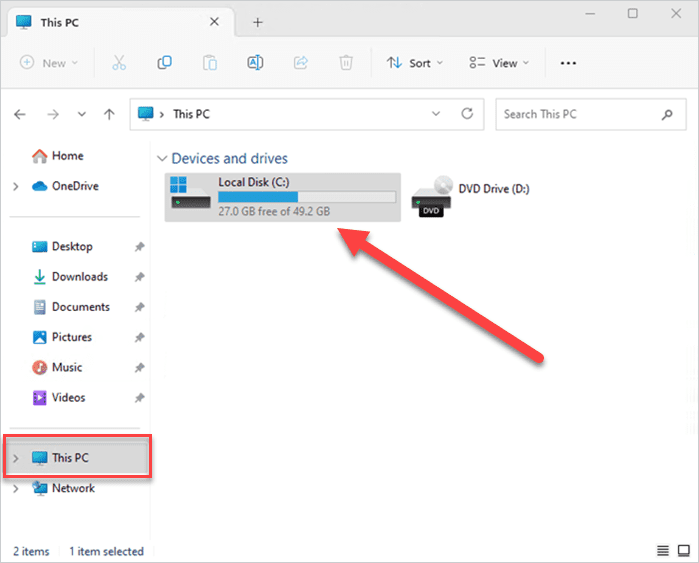The image size is (699, 563).
Task: Open the New item dropdown
Action: (x=49, y=63)
